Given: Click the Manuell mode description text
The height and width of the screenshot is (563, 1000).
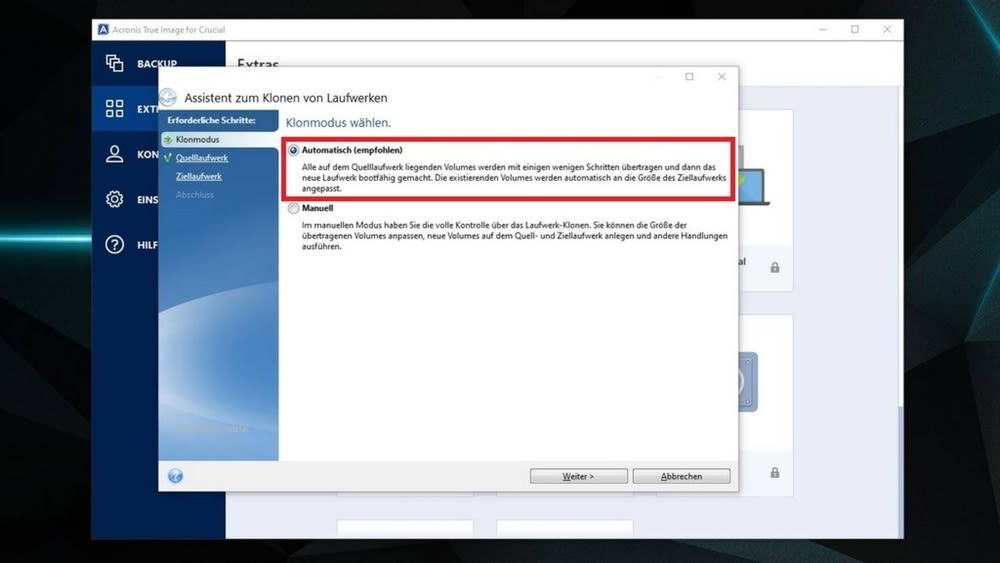Looking at the screenshot, I should (515, 236).
